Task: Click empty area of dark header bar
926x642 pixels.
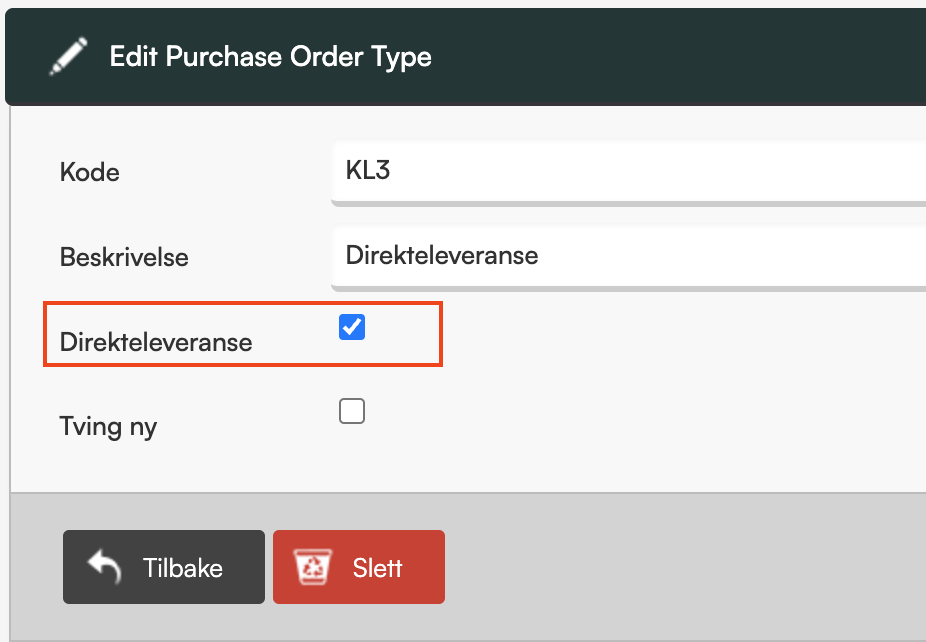Action: coord(680,56)
